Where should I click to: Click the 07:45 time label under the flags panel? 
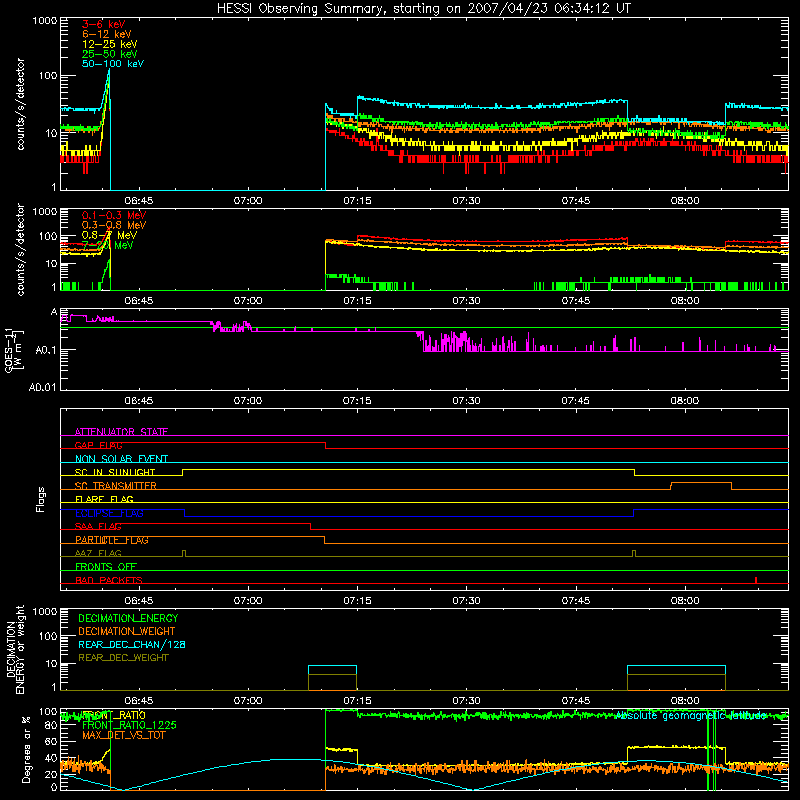pyautogui.click(x=576, y=601)
